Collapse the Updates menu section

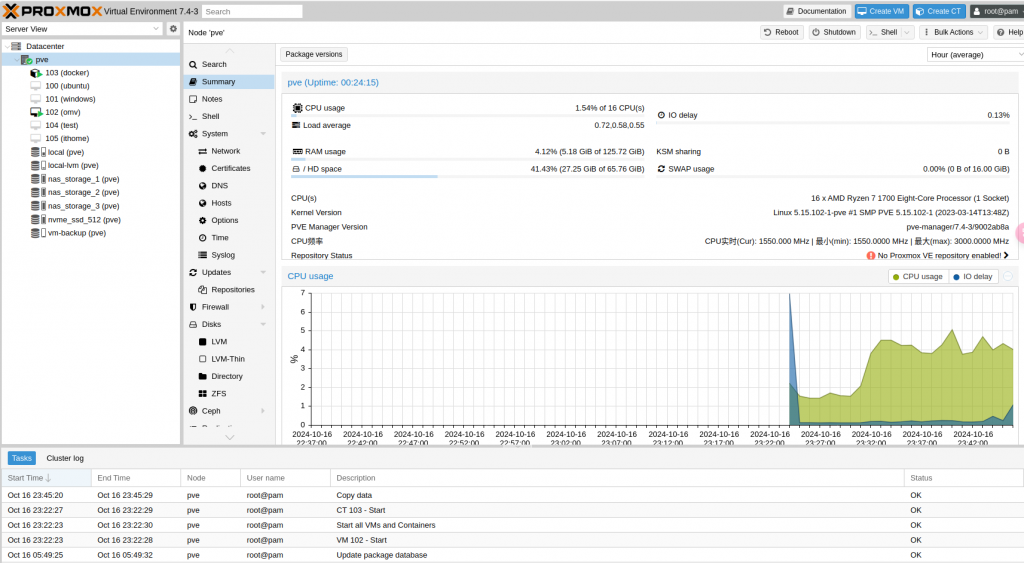(x=263, y=272)
